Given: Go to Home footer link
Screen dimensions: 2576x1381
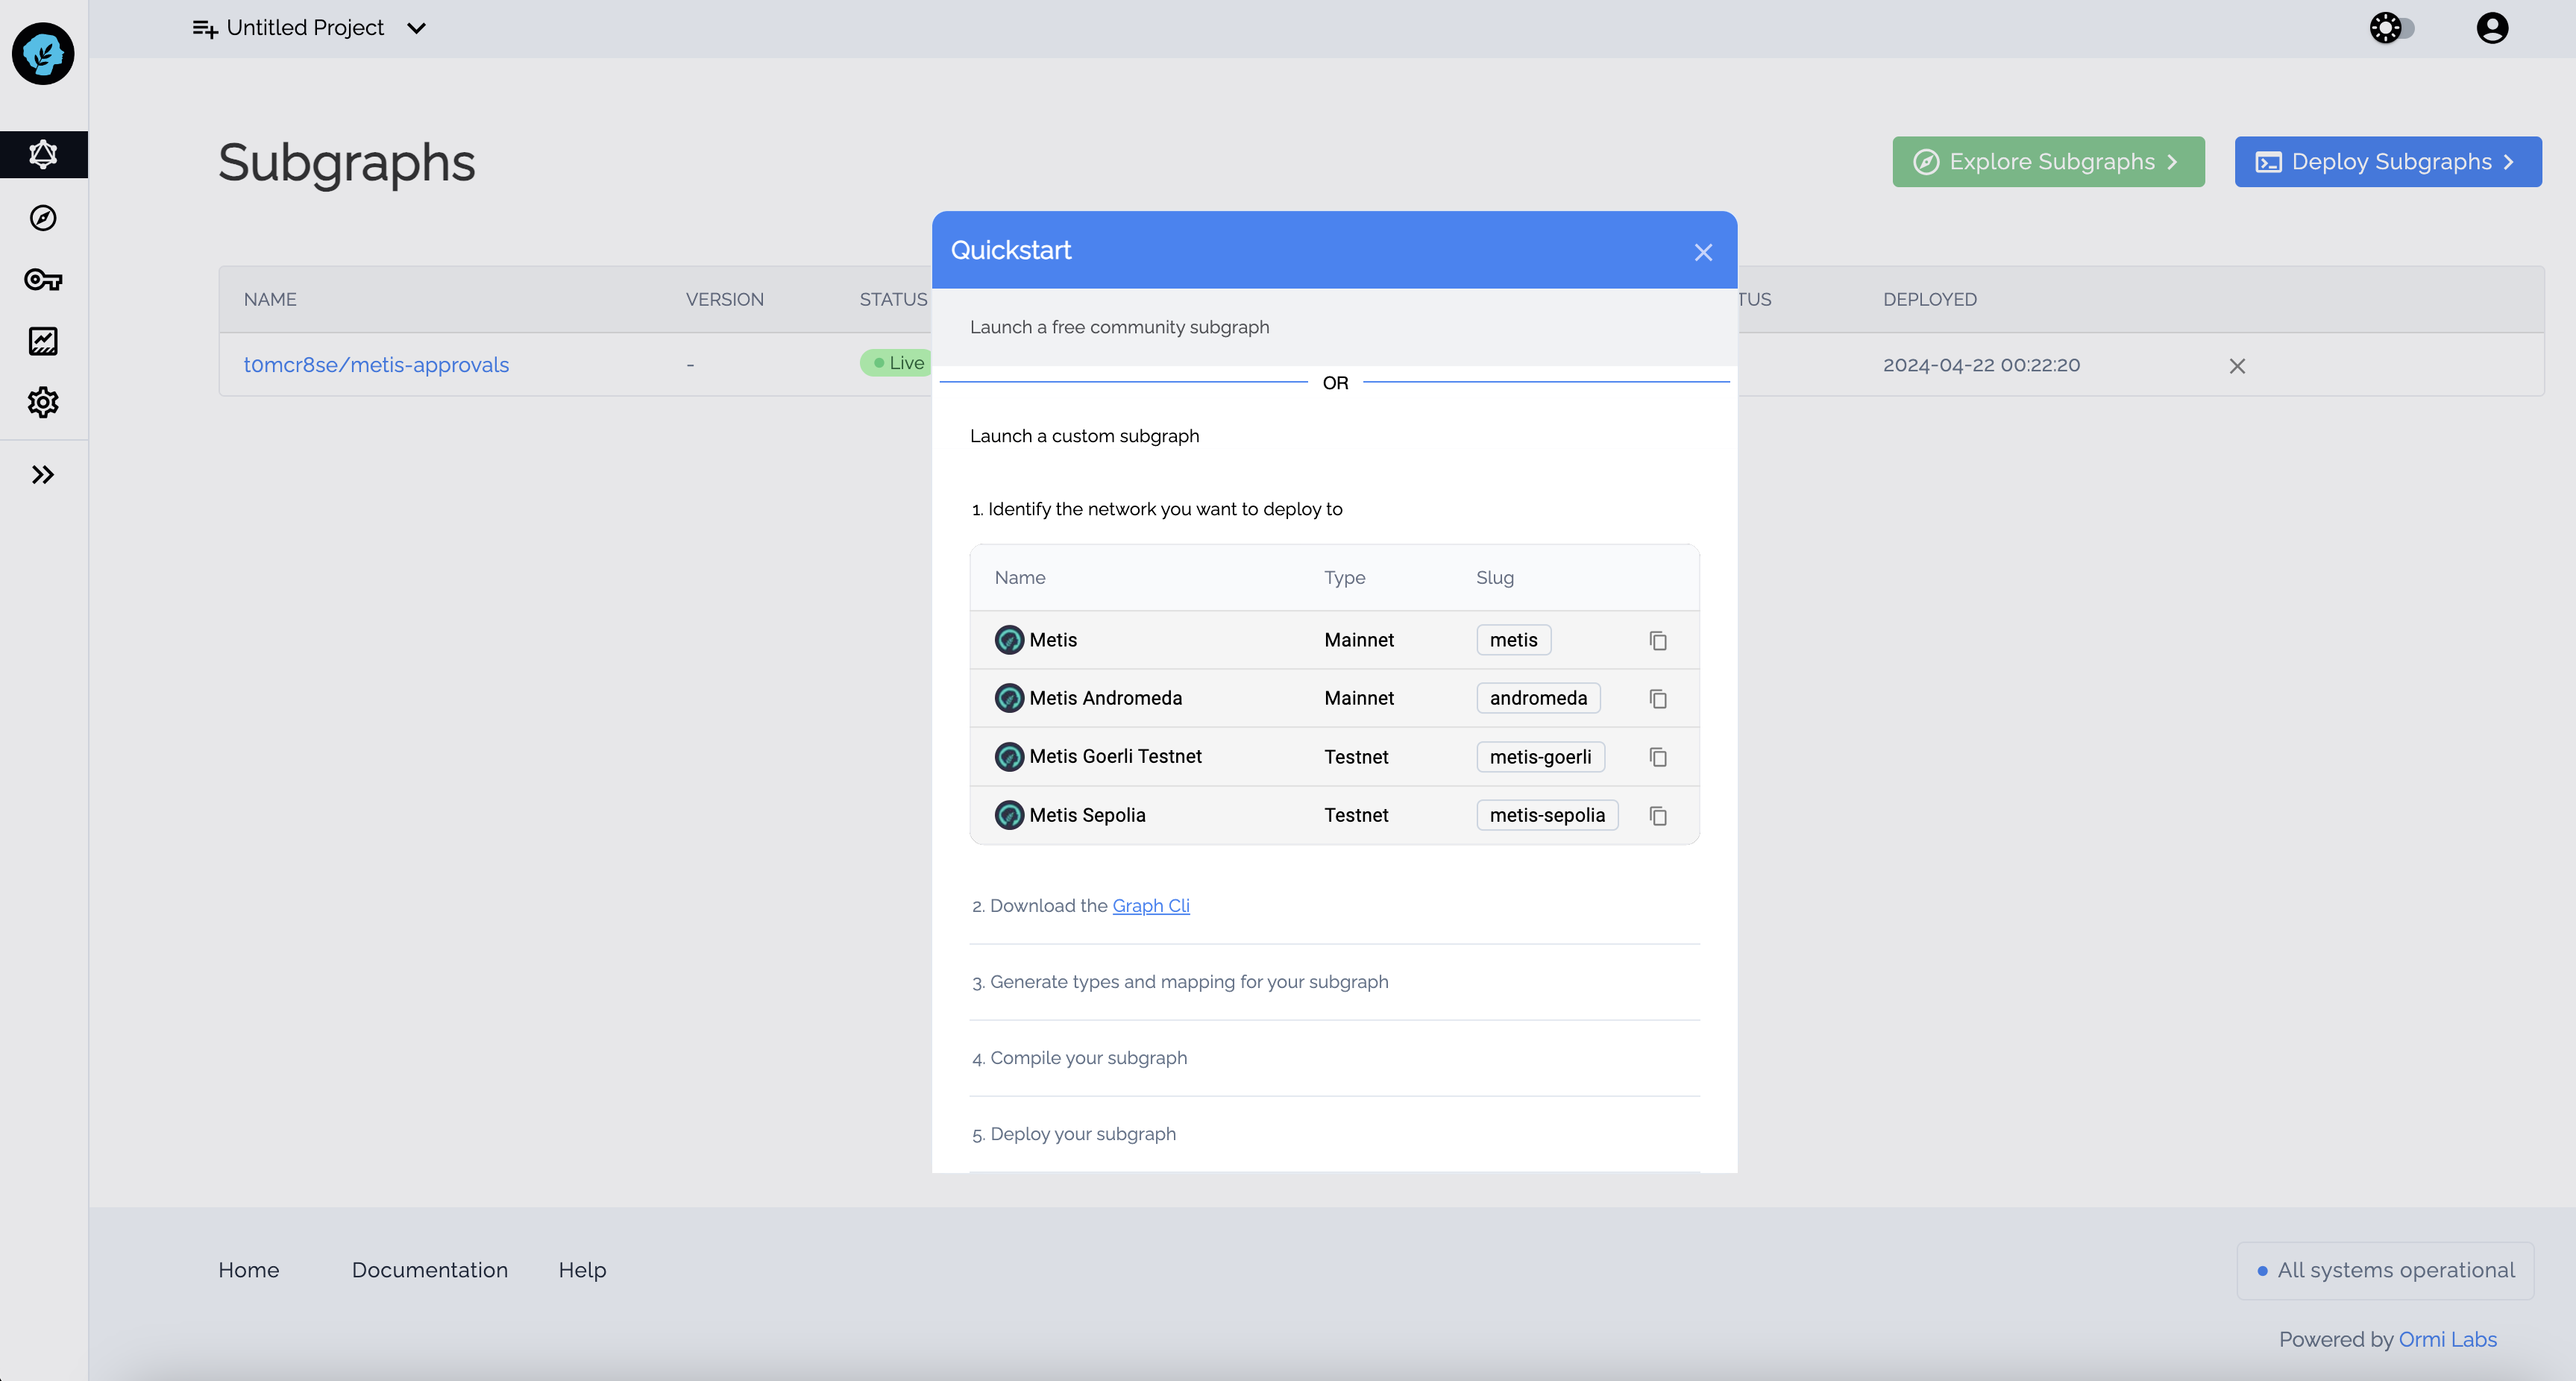Looking at the screenshot, I should [249, 1271].
